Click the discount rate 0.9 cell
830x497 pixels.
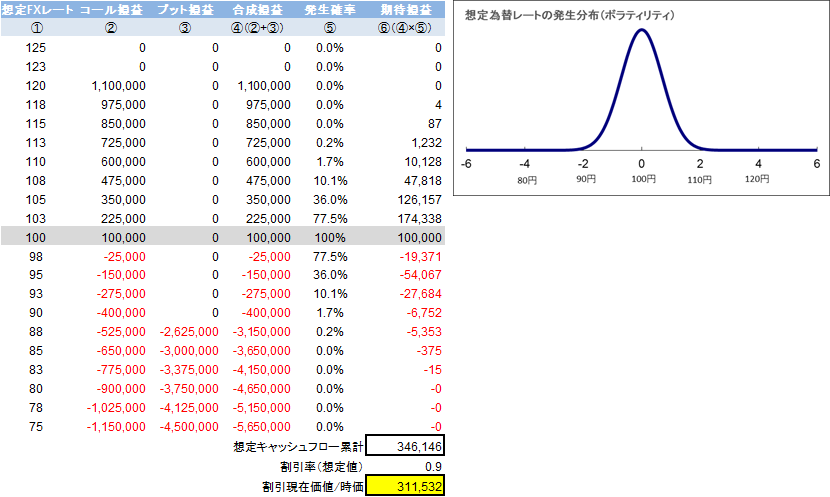coord(406,466)
